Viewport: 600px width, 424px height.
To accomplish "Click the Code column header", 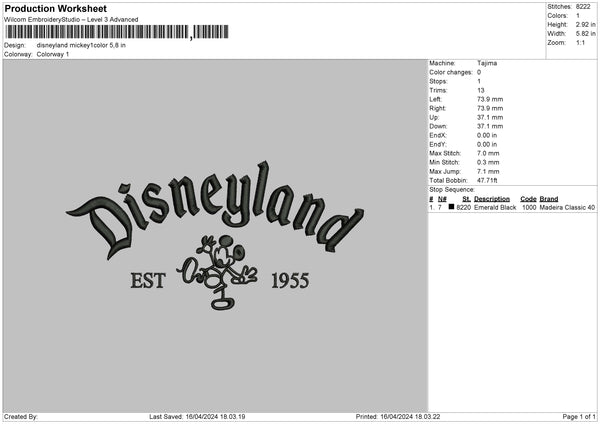I will click(x=528, y=199).
